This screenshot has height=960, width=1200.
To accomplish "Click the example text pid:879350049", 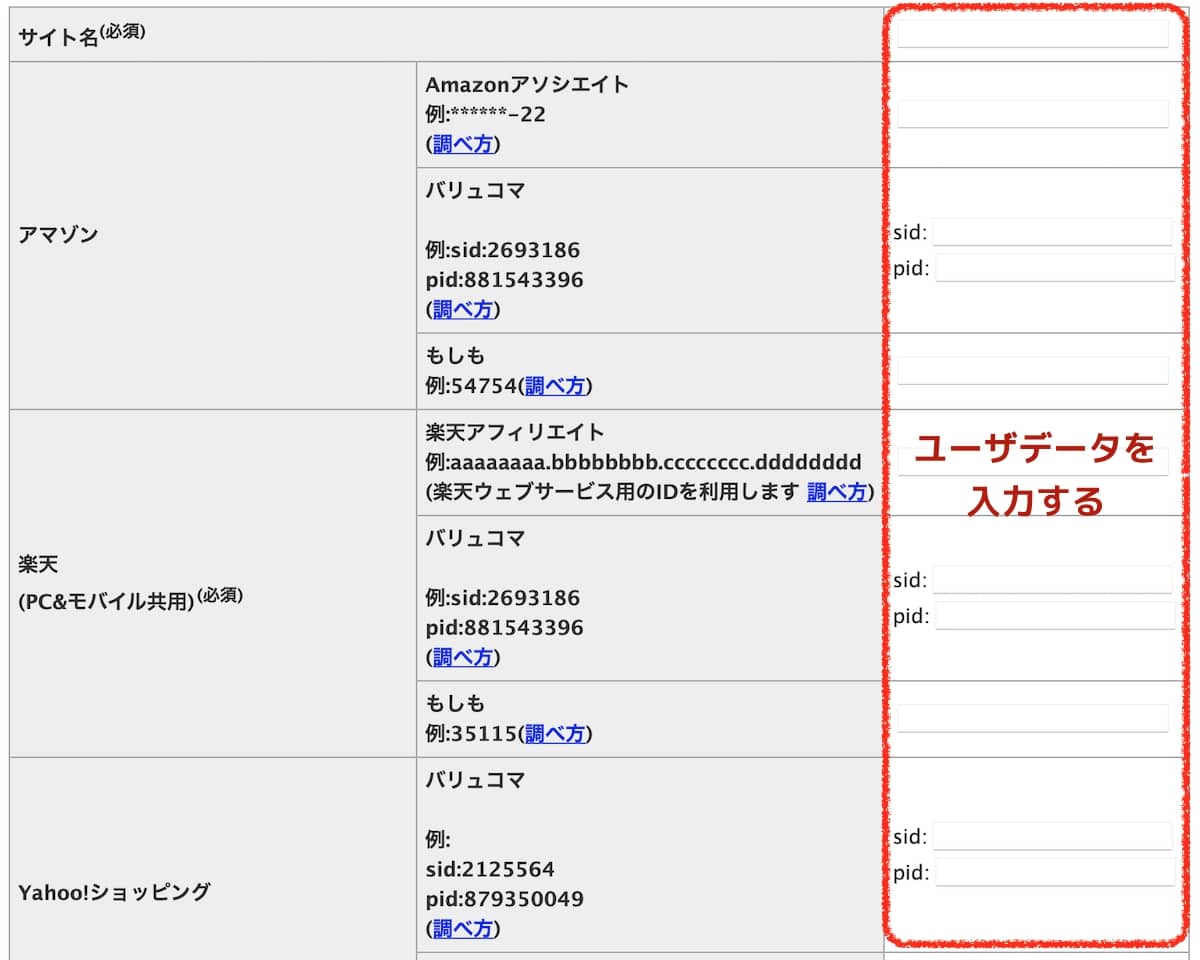I will [x=504, y=899].
